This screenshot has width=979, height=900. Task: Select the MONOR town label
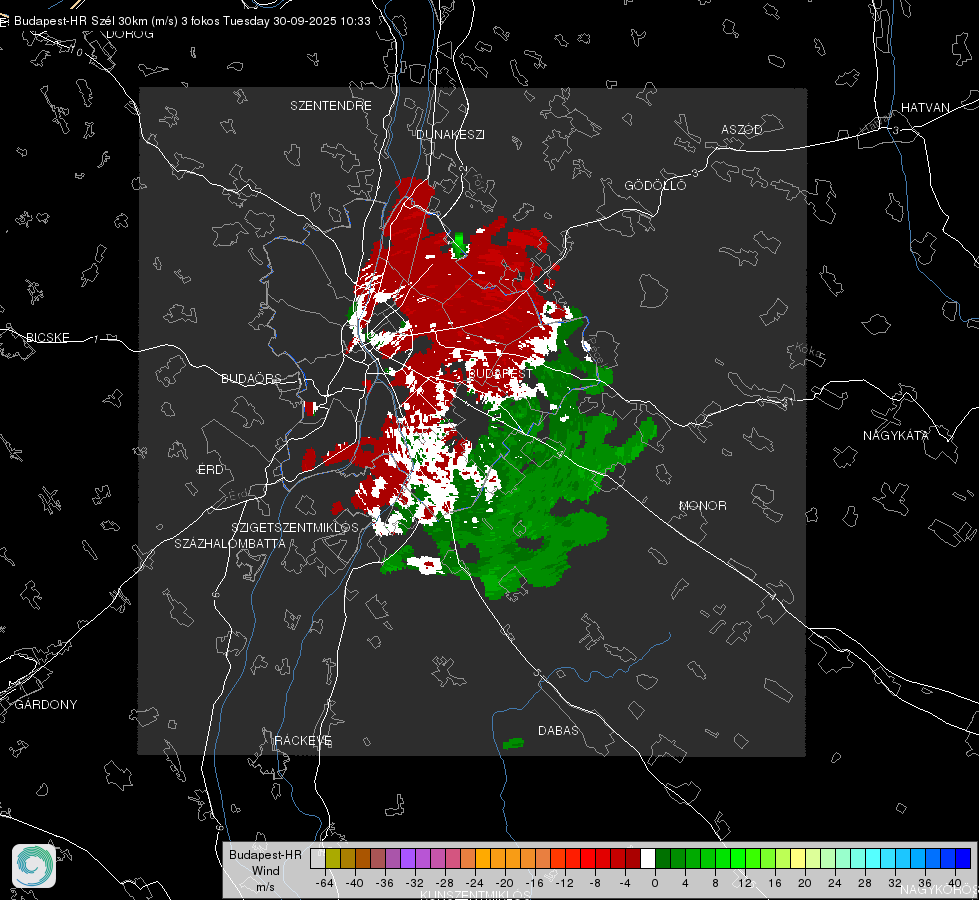[702, 505]
